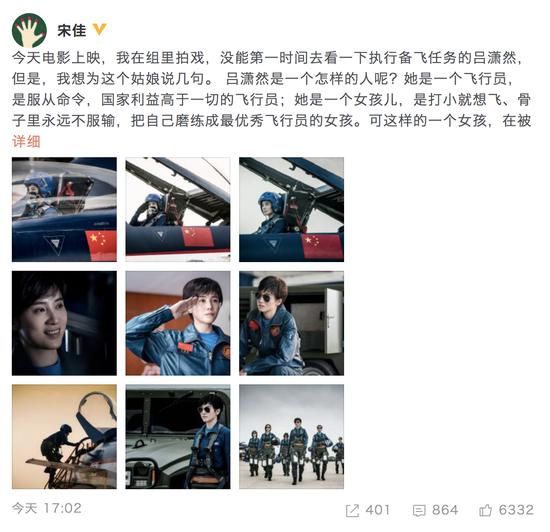Click the gold verified V badge
This screenshot has height=532, width=550.
[99, 30]
